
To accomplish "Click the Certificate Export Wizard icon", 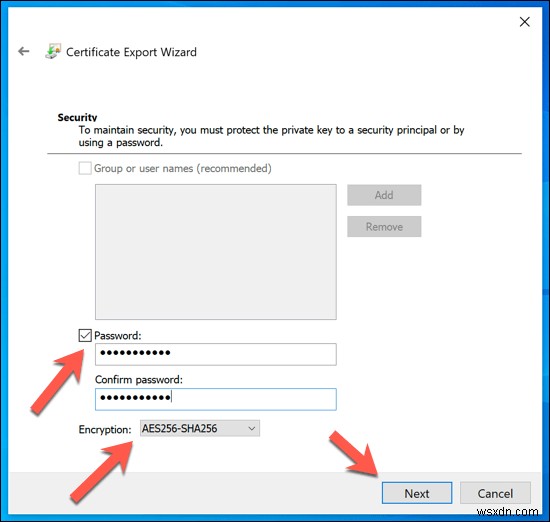I will 53,51.
